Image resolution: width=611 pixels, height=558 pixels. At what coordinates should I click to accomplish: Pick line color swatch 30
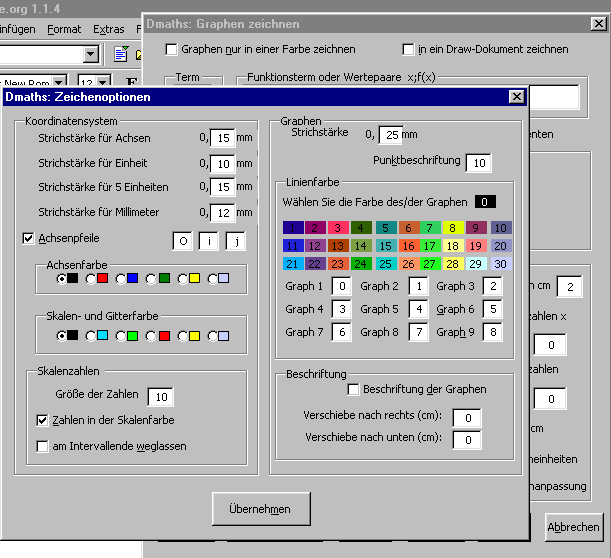[501, 264]
